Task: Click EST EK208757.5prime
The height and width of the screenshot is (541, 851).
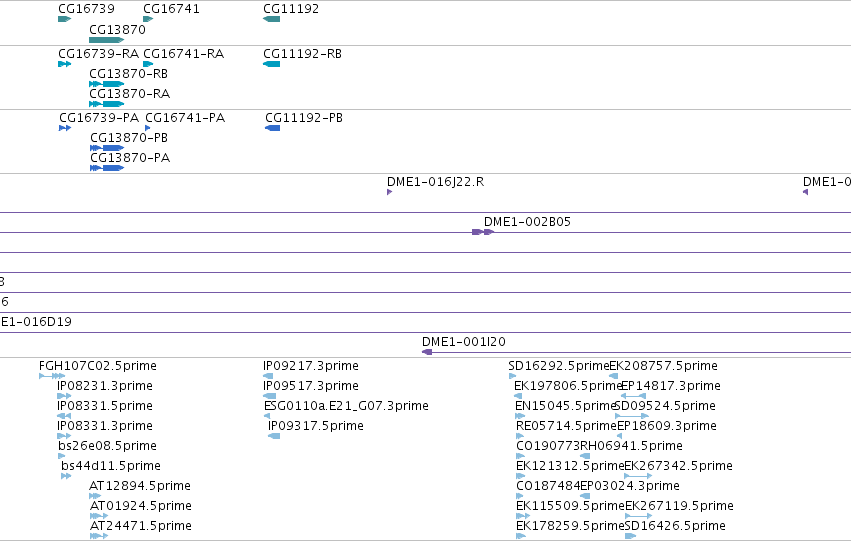Action: (663, 366)
